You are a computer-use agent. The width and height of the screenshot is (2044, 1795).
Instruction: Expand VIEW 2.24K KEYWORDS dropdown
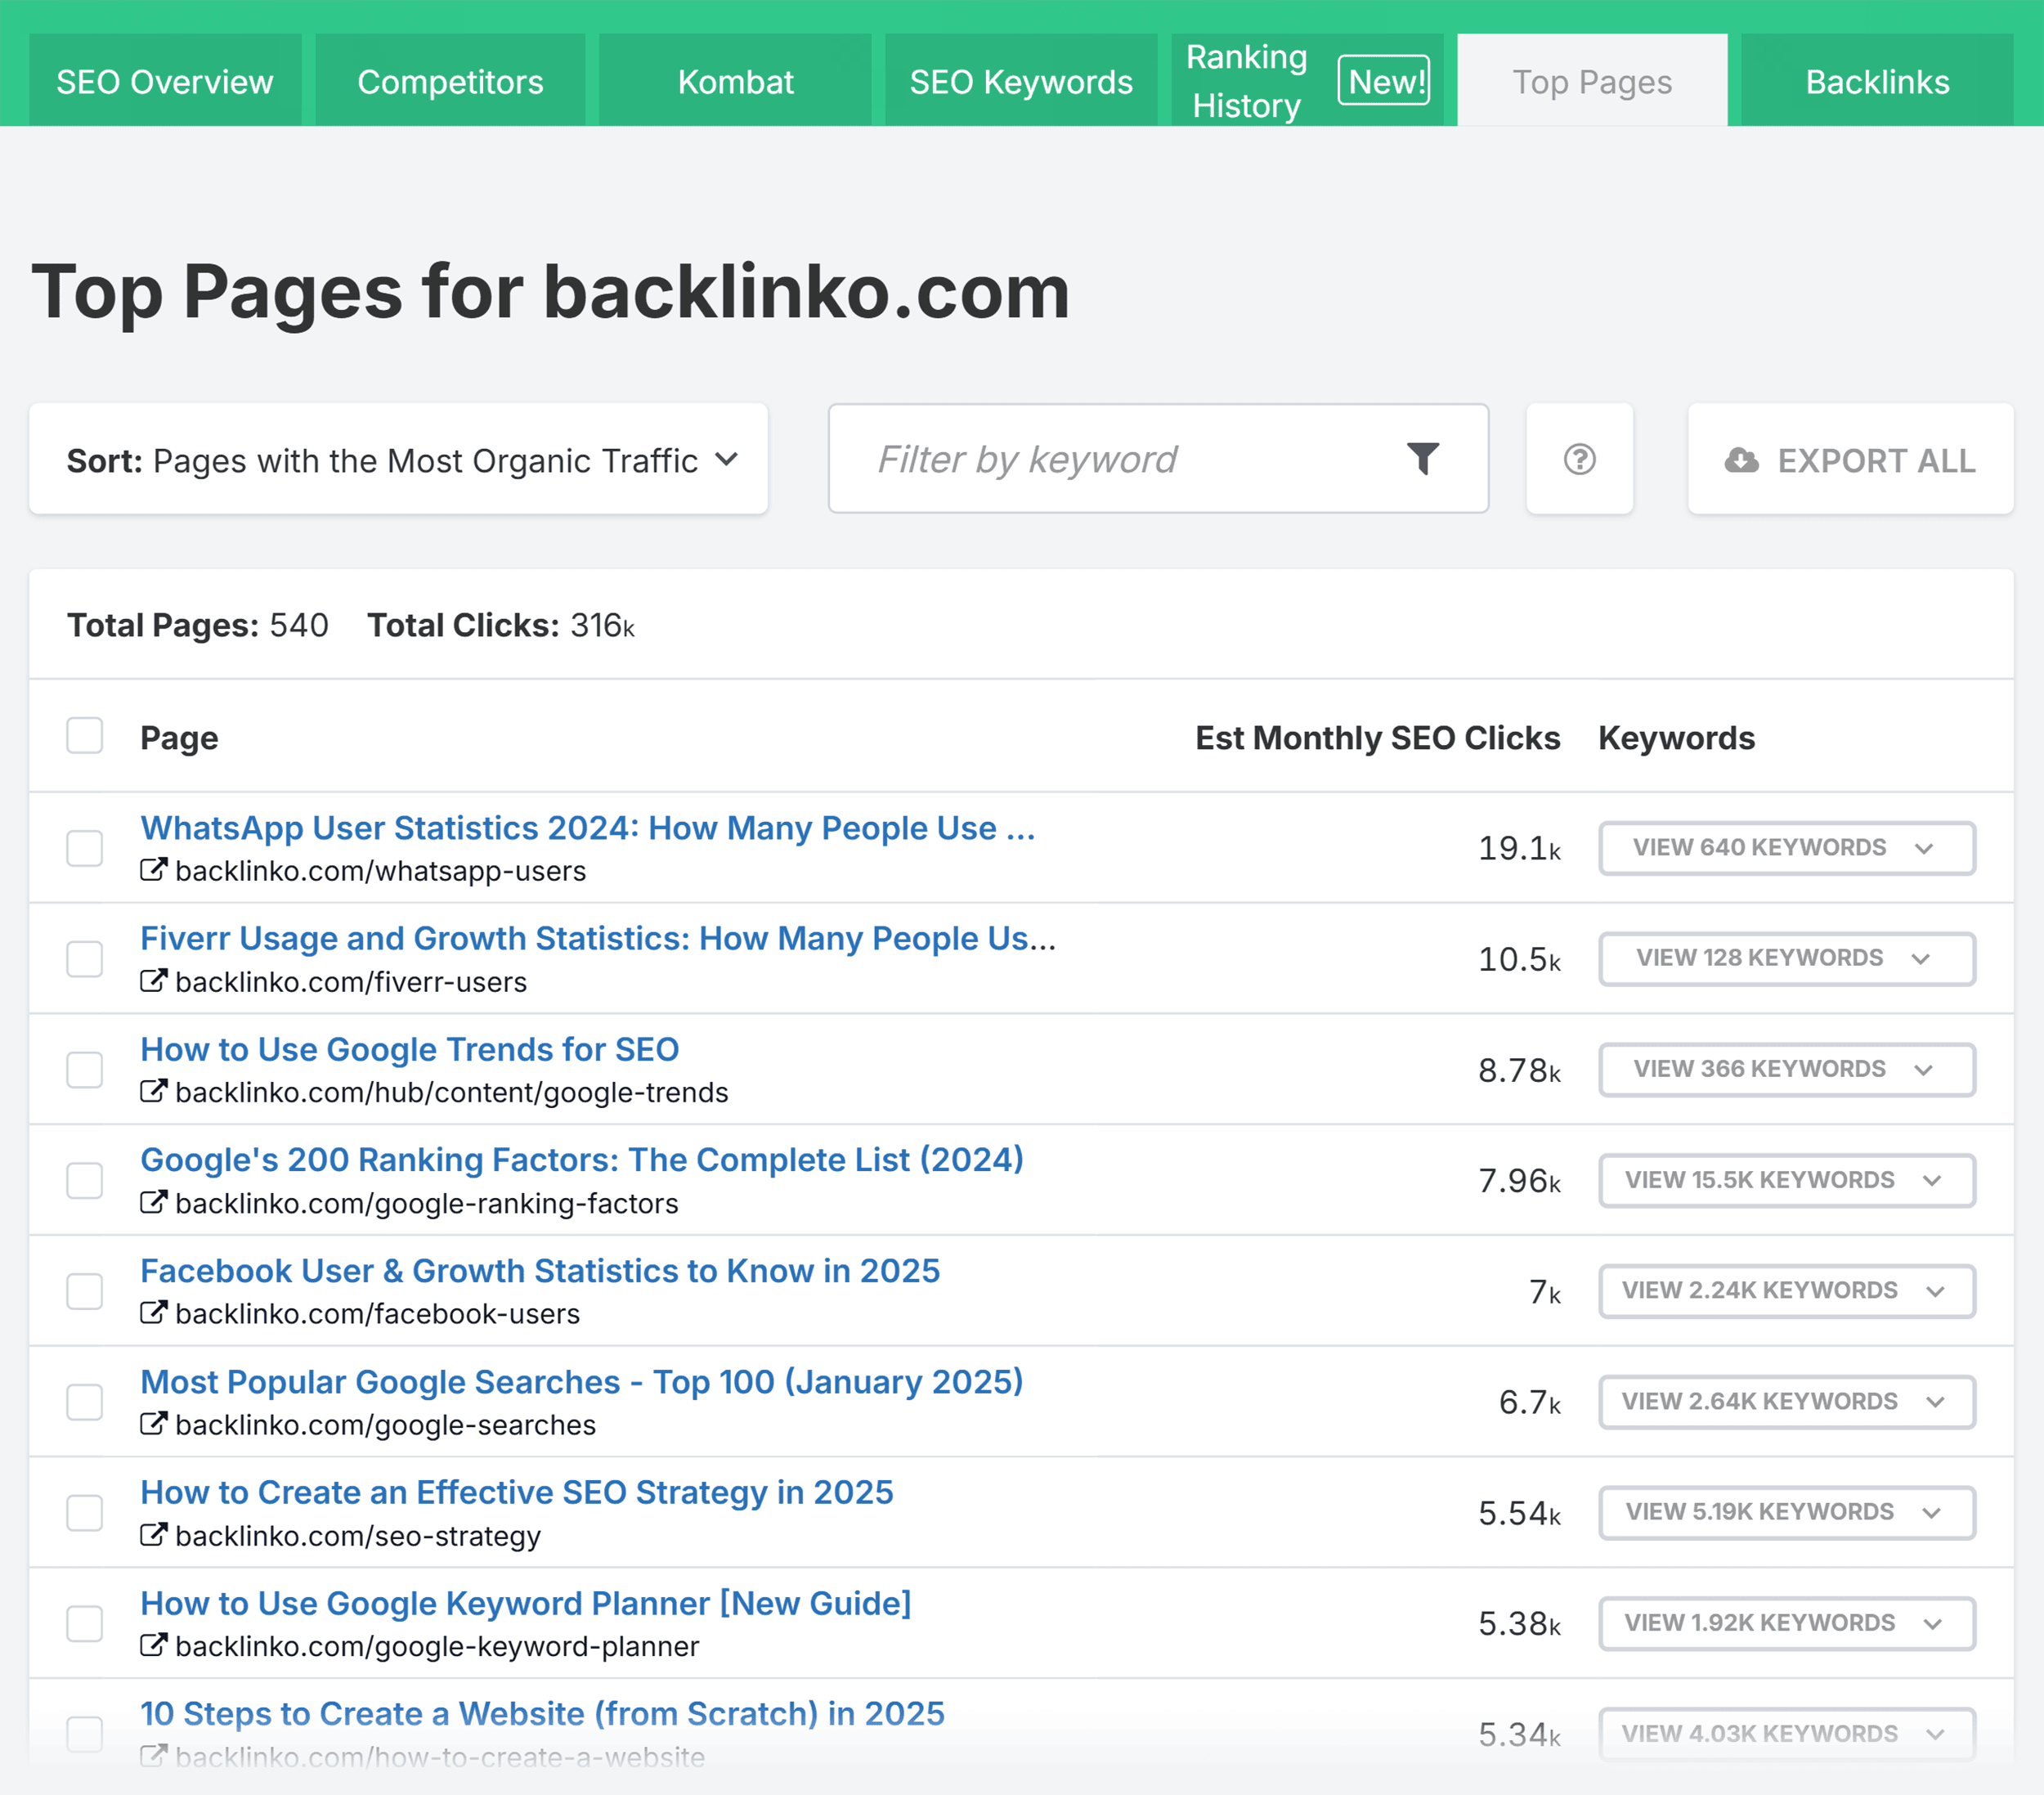click(1786, 1291)
